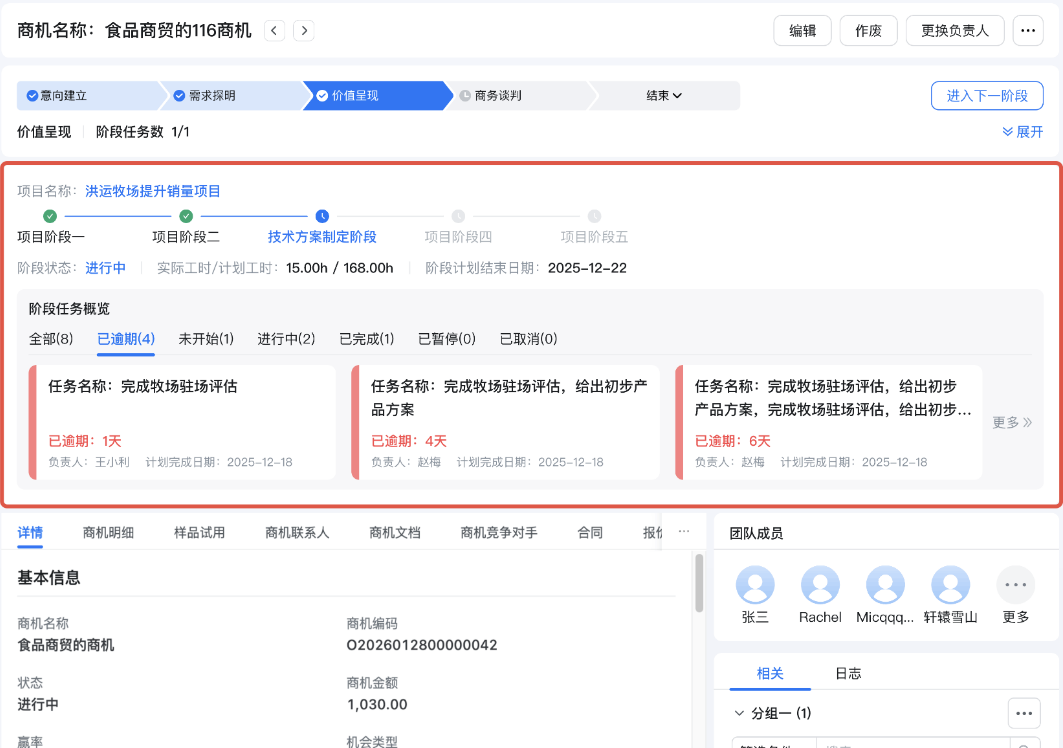Open overdue task card assigned to 王小利
Screen dimensions: 1063x748
pyautogui.click(x=183, y=422)
